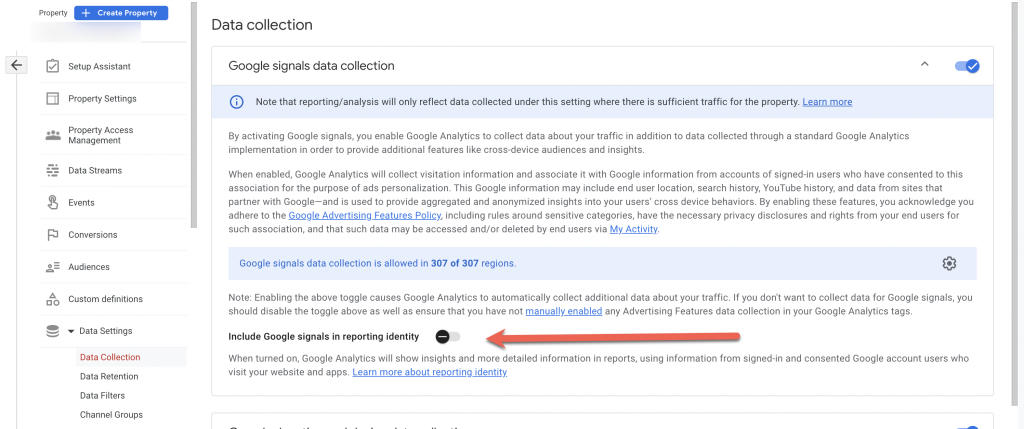The height and width of the screenshot is (429, 1024).
Task: Open the regions gear settings icon
Action: pyautogui.click(x=949, y=263)
